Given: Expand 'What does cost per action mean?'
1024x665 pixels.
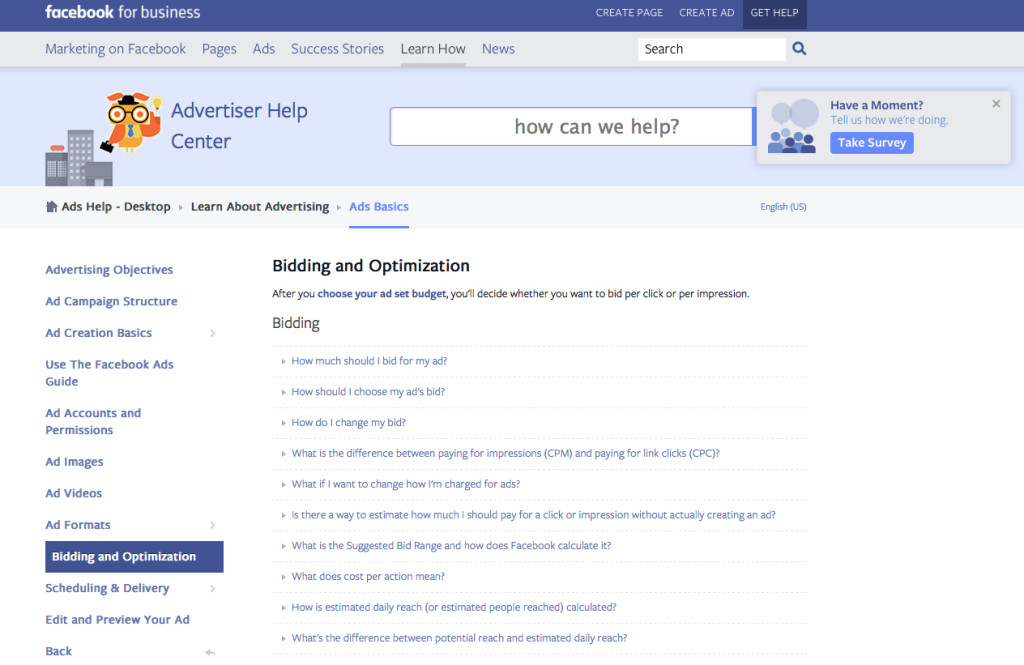Looking at the screenshot, I should tap(369, 576).
